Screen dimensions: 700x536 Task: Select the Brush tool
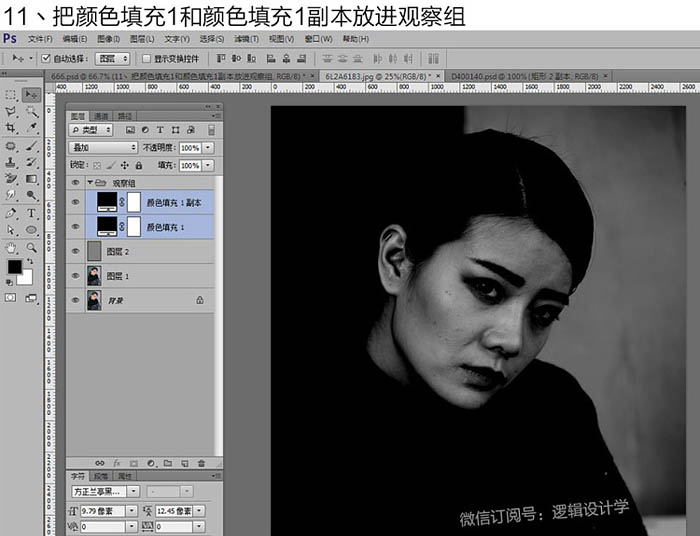[x=31, y=146]
